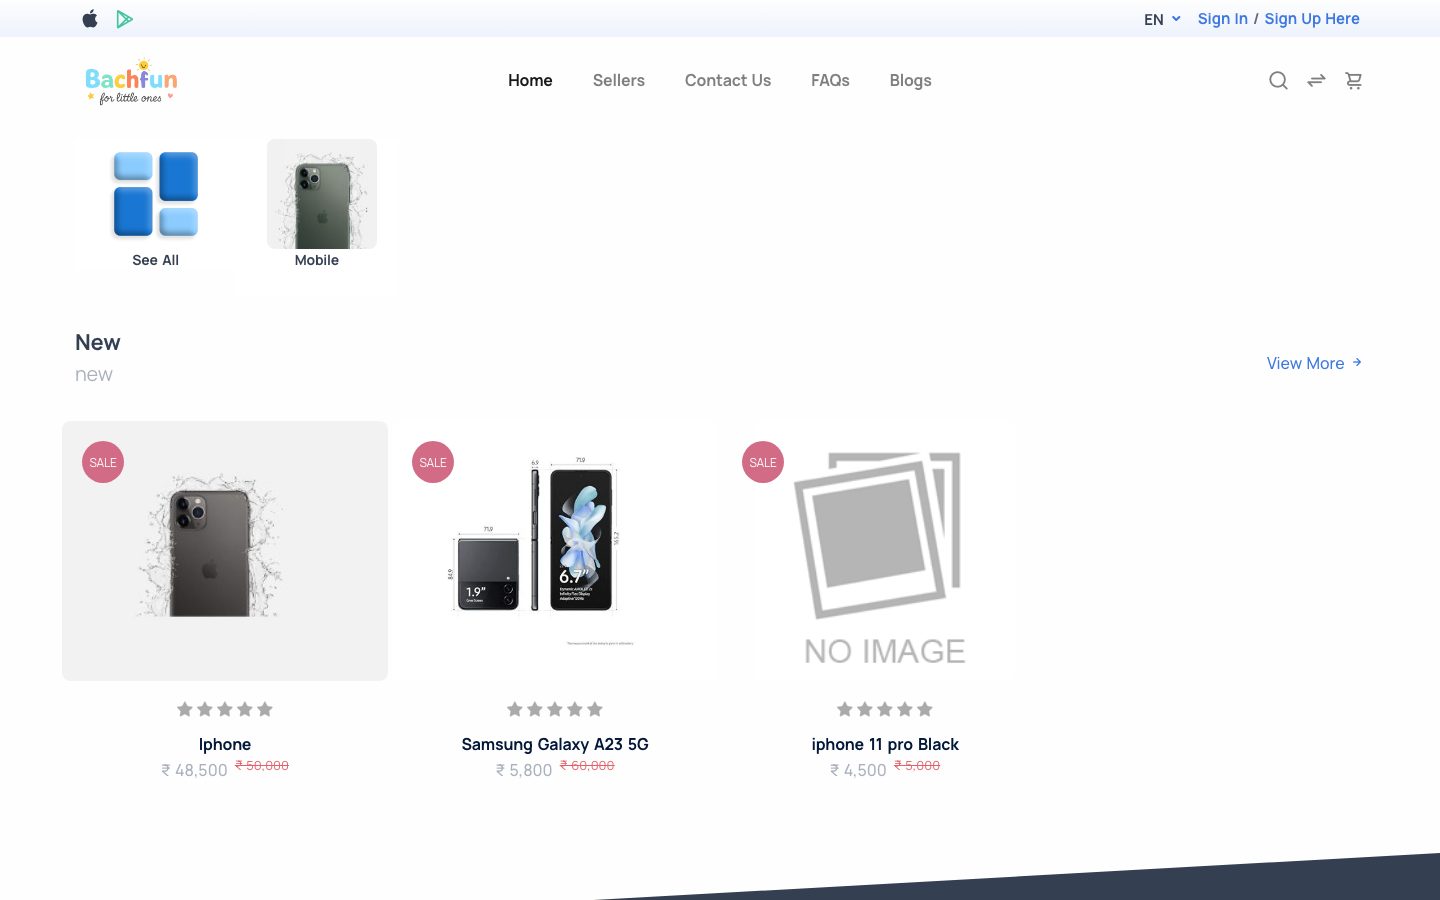The width and height of the screenshot is (1440, 900).
Task: Open the search magnifier icon
Action: [1278, 80]
